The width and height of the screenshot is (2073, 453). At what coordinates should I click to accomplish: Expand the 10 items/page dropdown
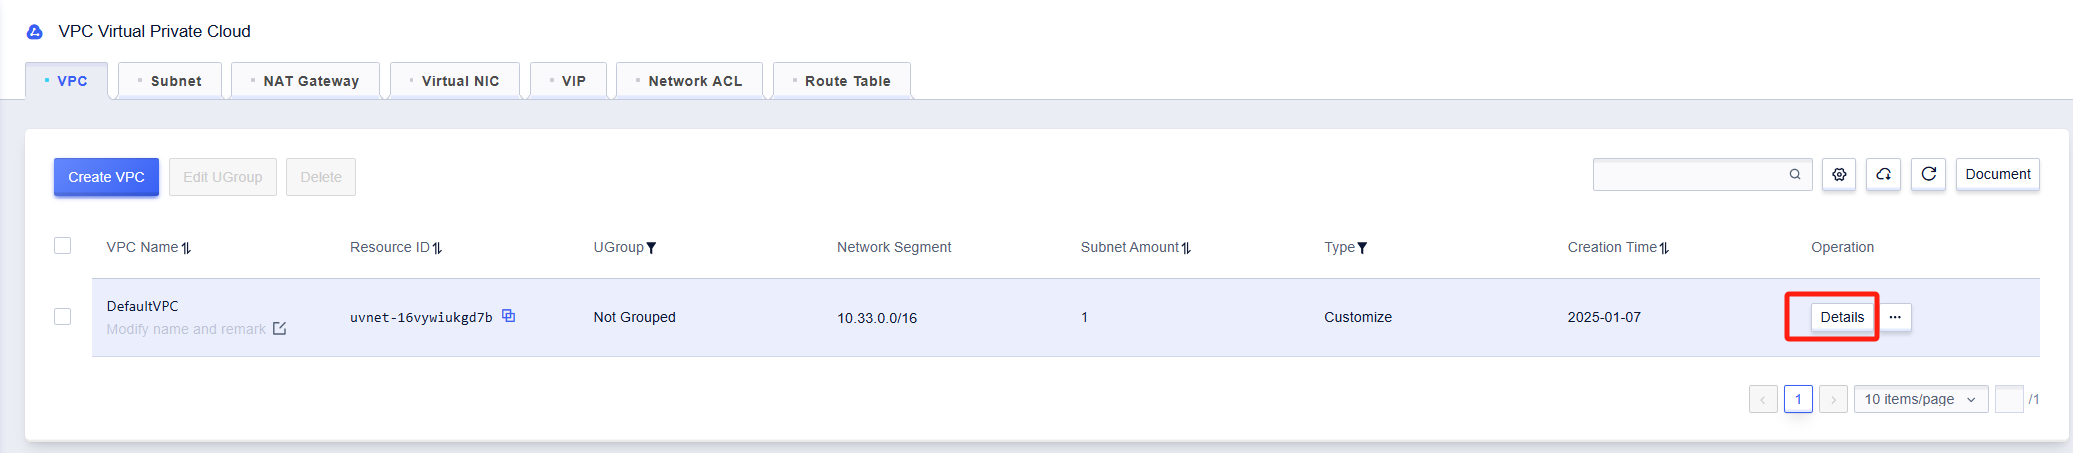(x=1920, y=399)
